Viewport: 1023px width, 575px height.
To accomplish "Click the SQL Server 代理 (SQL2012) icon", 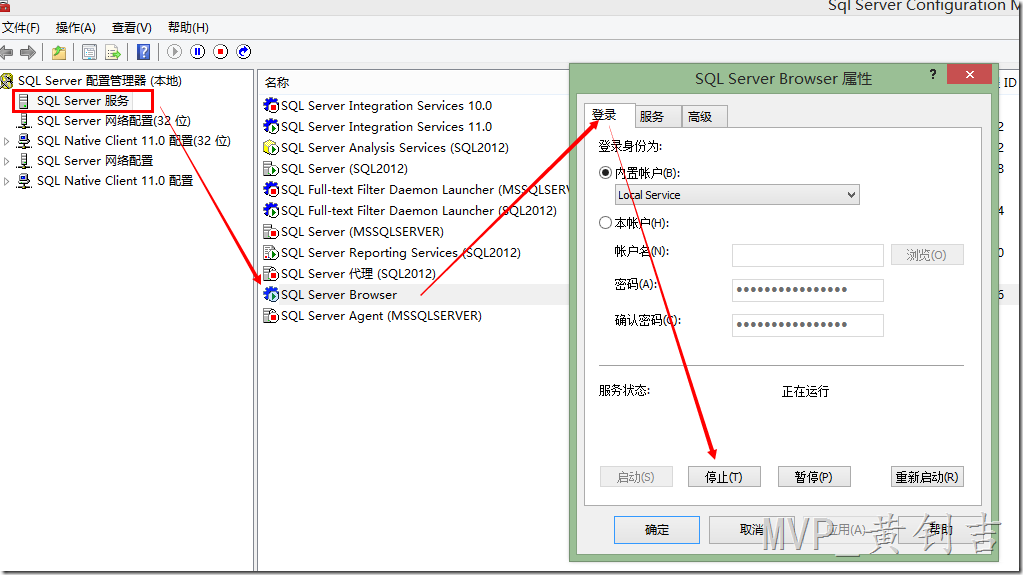I will pyautogui.click(x=271, y=273).
